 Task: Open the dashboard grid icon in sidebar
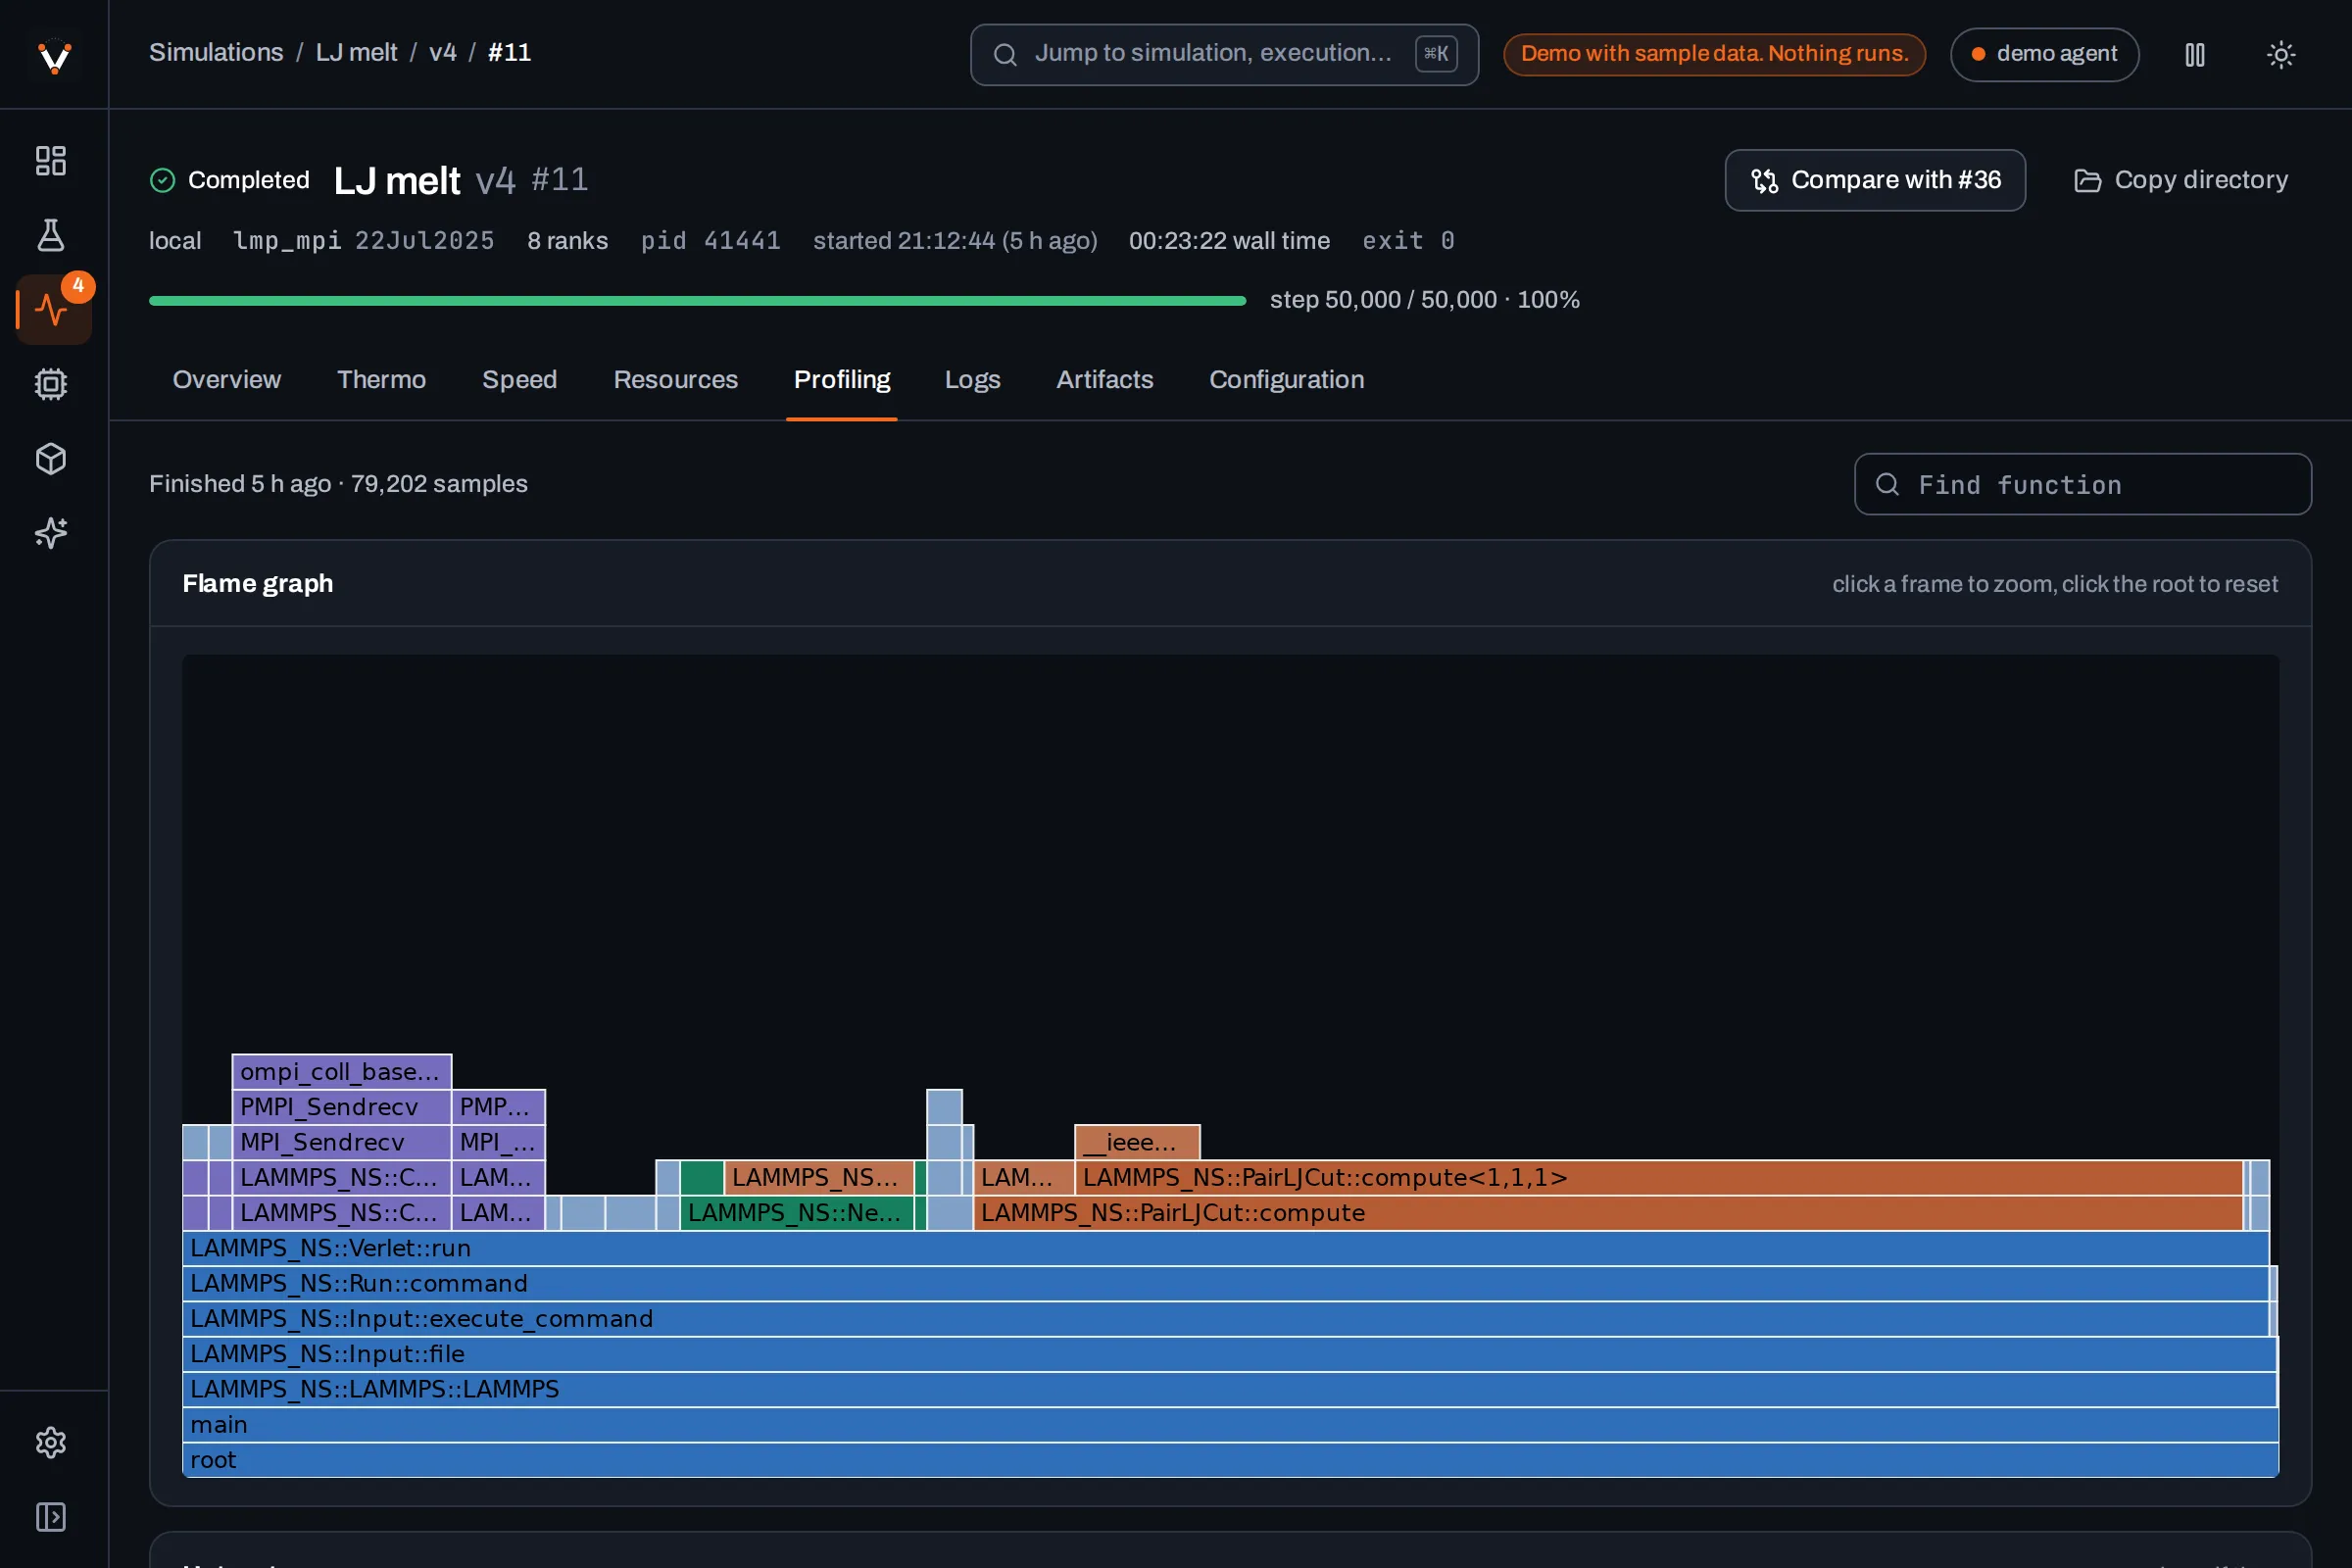tap(51, 161)
